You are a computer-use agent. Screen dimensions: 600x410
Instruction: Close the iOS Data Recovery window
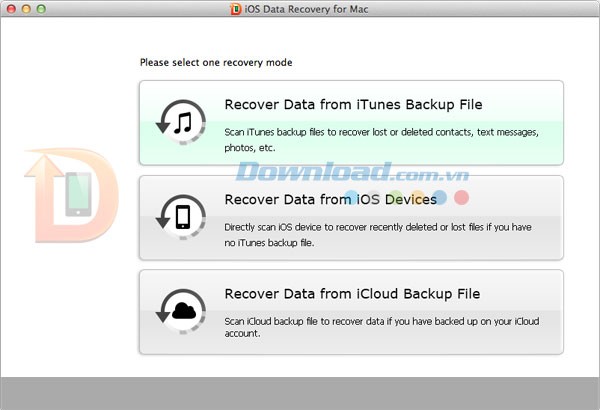click(x=11, y=9)
